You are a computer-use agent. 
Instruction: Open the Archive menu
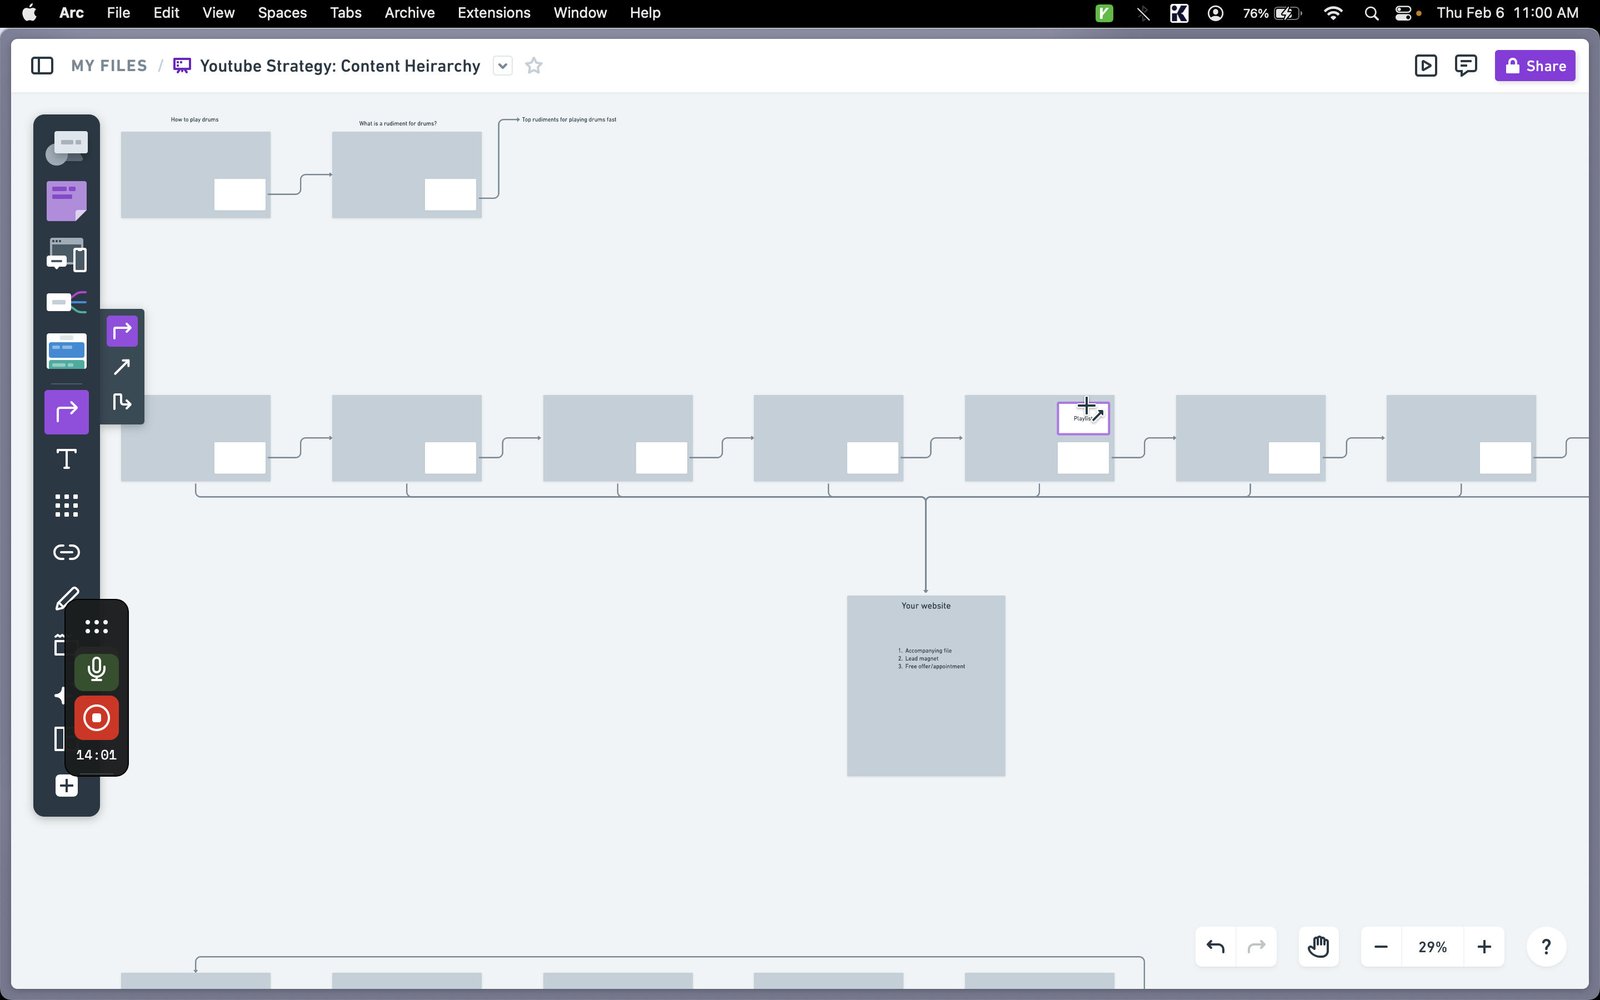409,13
